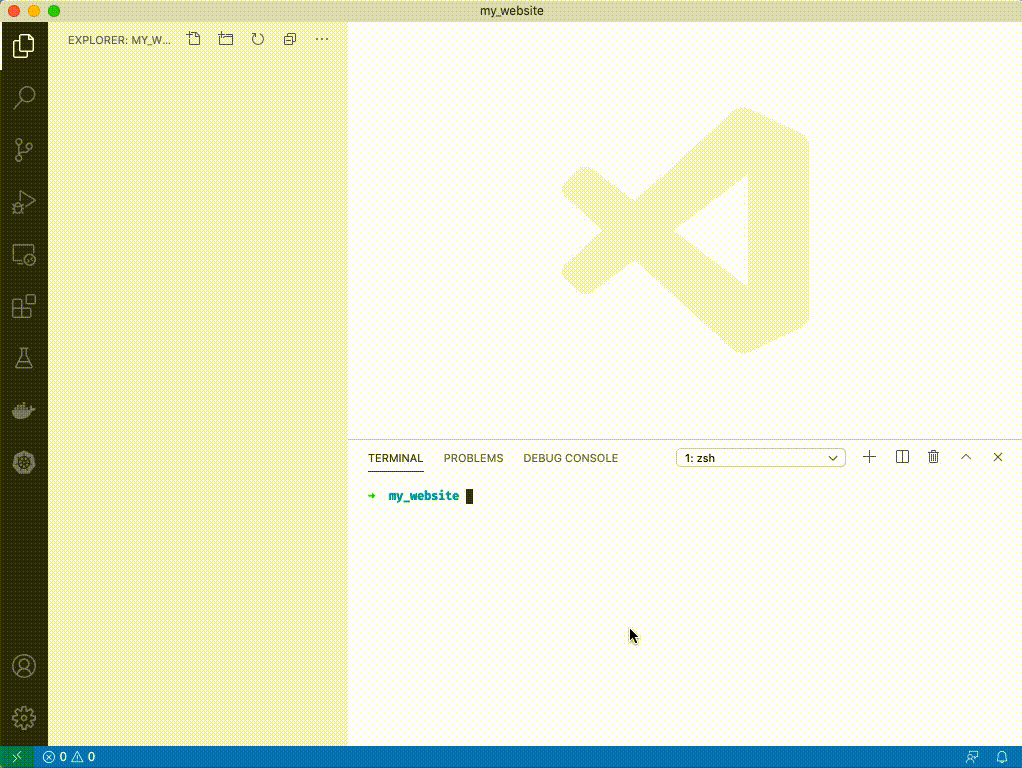The image size is (1022, 768).
Task: Create a new file in the Explorer
Action: pos(193,39)
